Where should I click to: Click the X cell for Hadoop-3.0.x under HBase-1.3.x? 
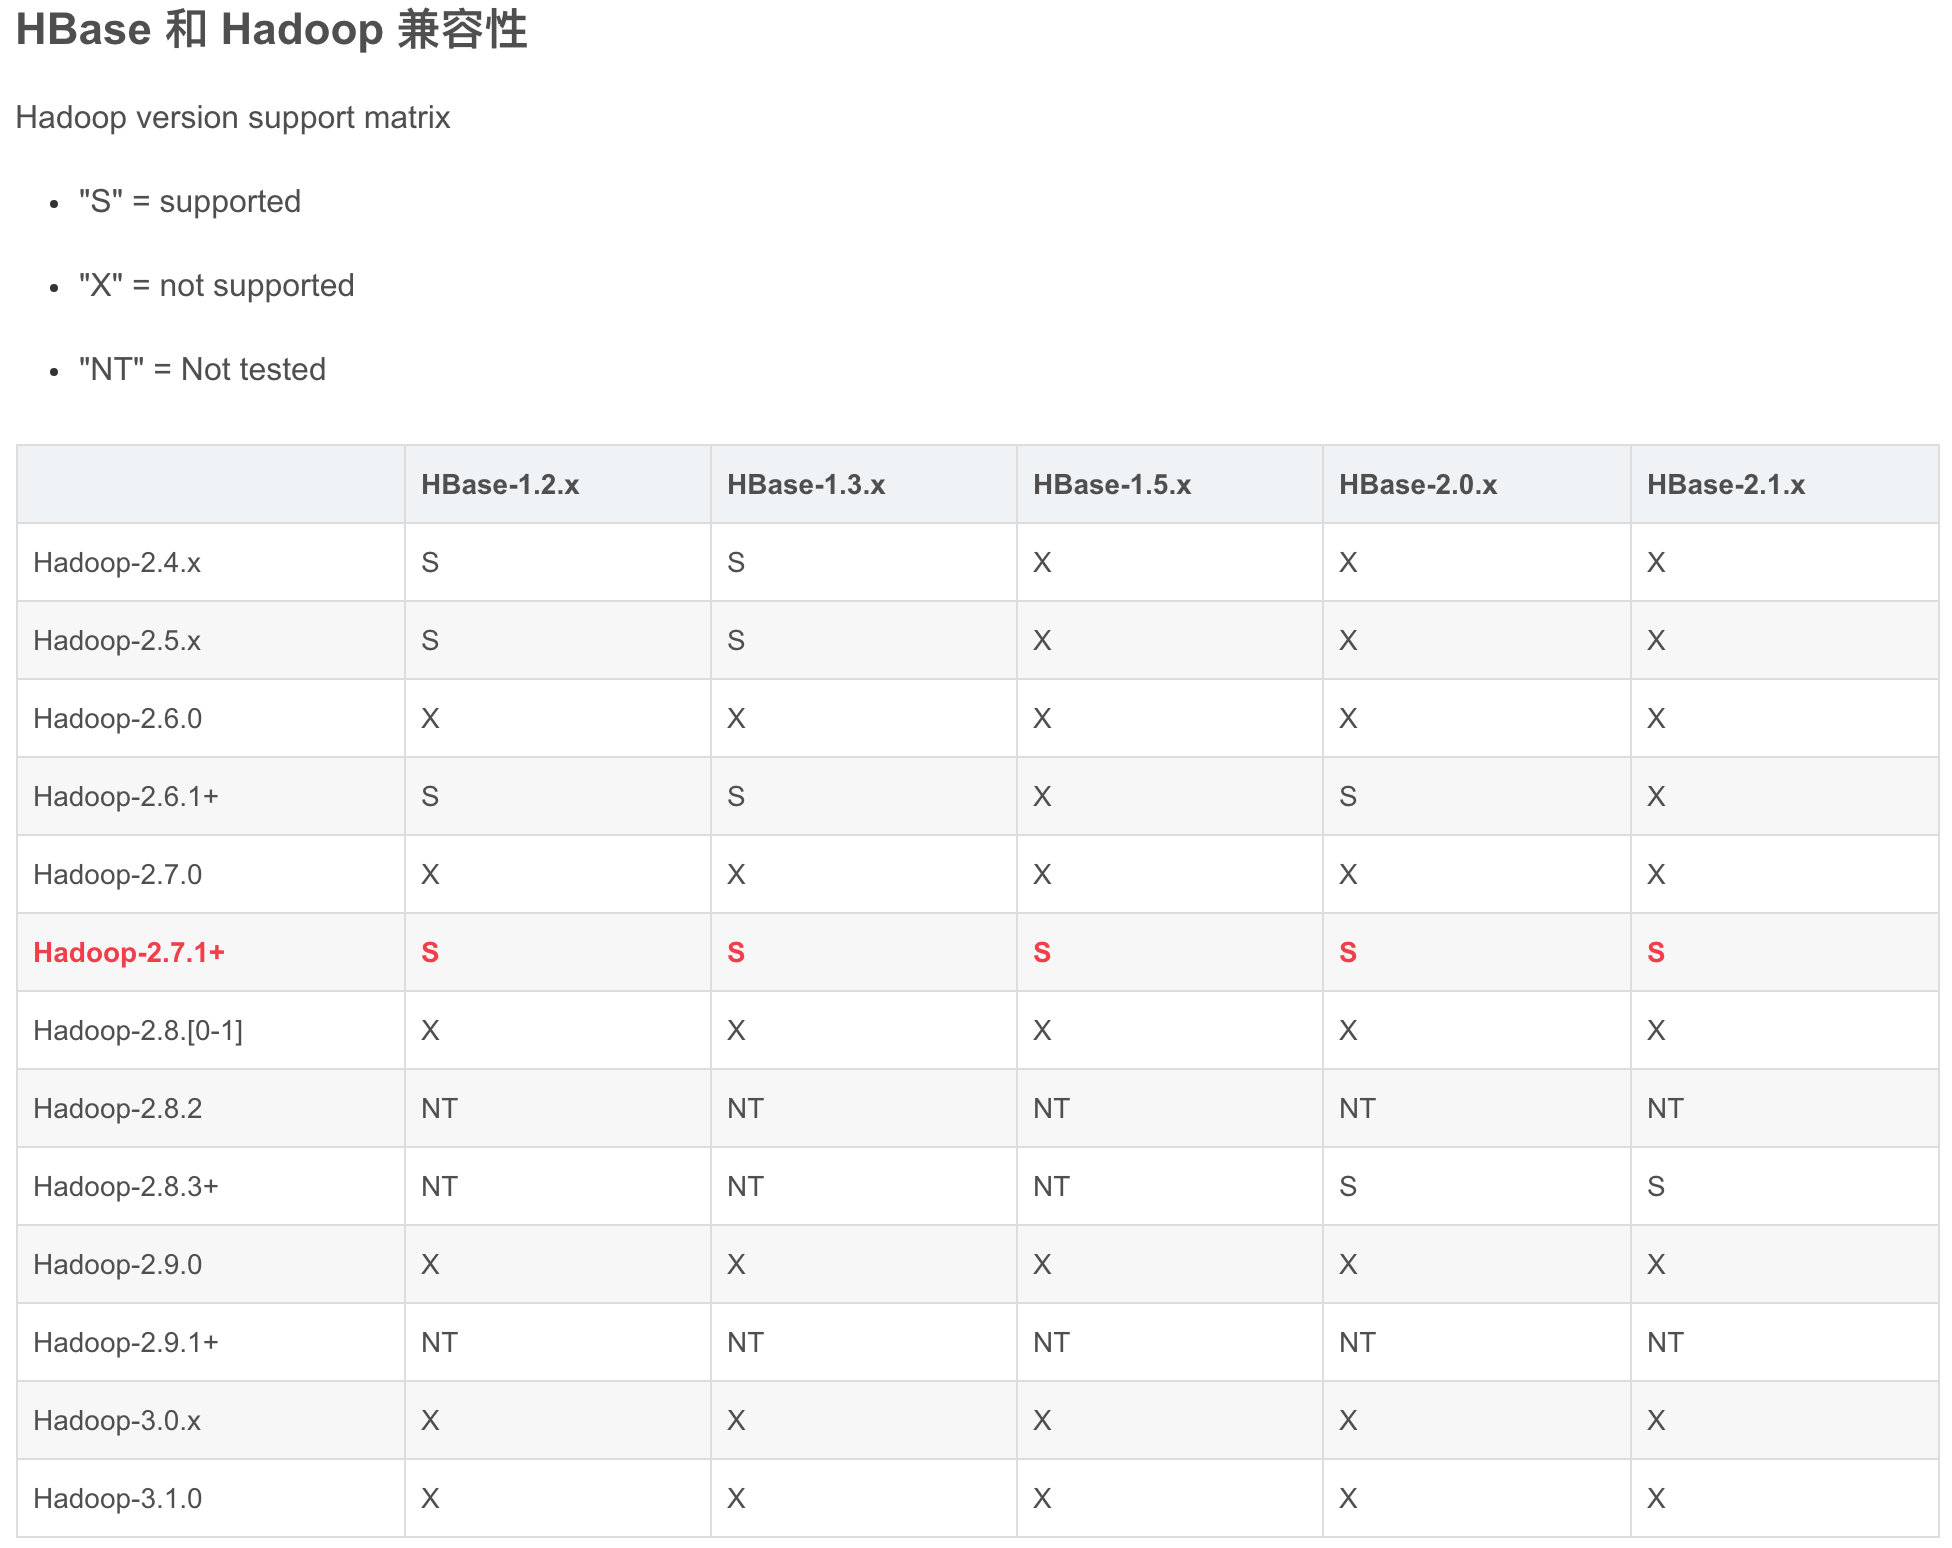(736, 1420)
